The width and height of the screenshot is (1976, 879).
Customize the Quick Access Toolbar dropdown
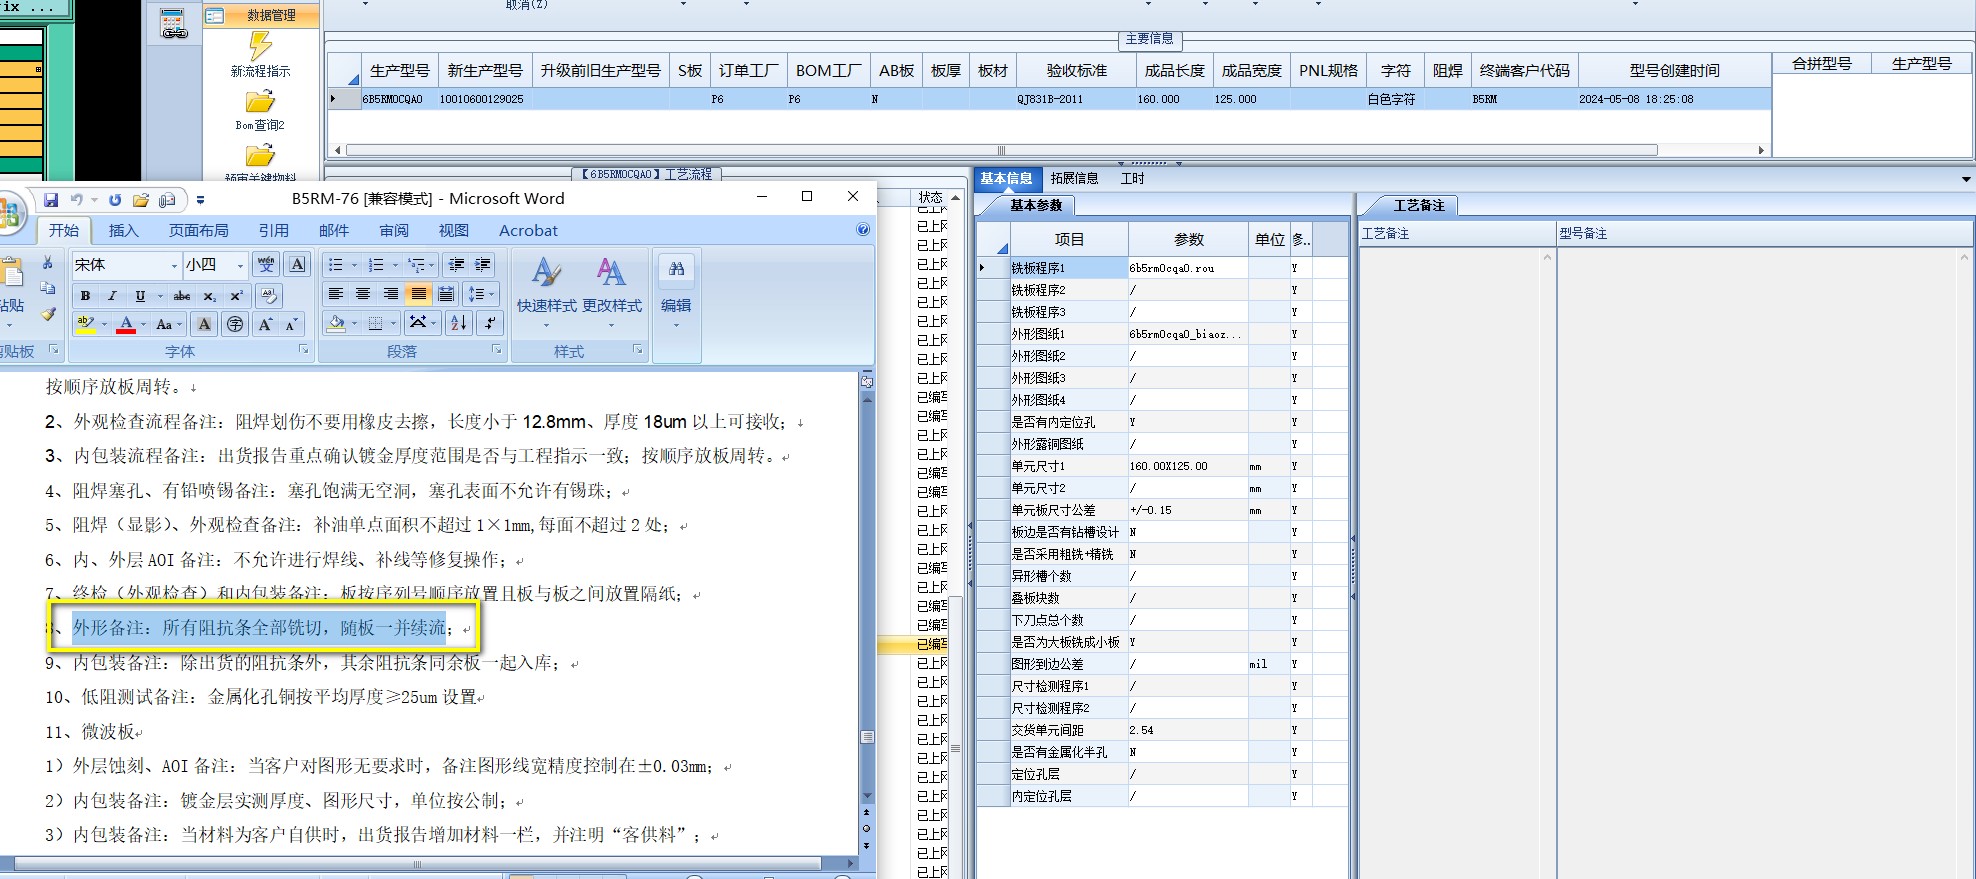pyautogui.click(x=200, y=200)
